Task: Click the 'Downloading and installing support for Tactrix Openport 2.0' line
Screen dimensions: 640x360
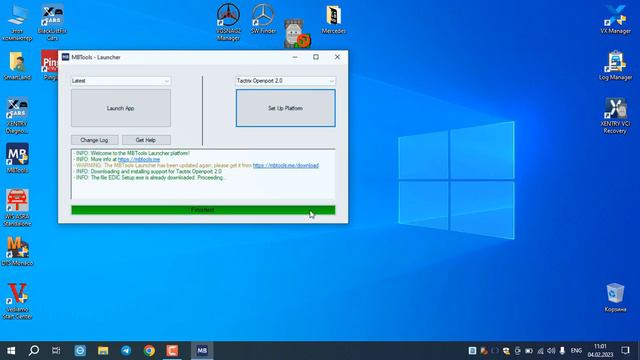Action: pos(148,171)
